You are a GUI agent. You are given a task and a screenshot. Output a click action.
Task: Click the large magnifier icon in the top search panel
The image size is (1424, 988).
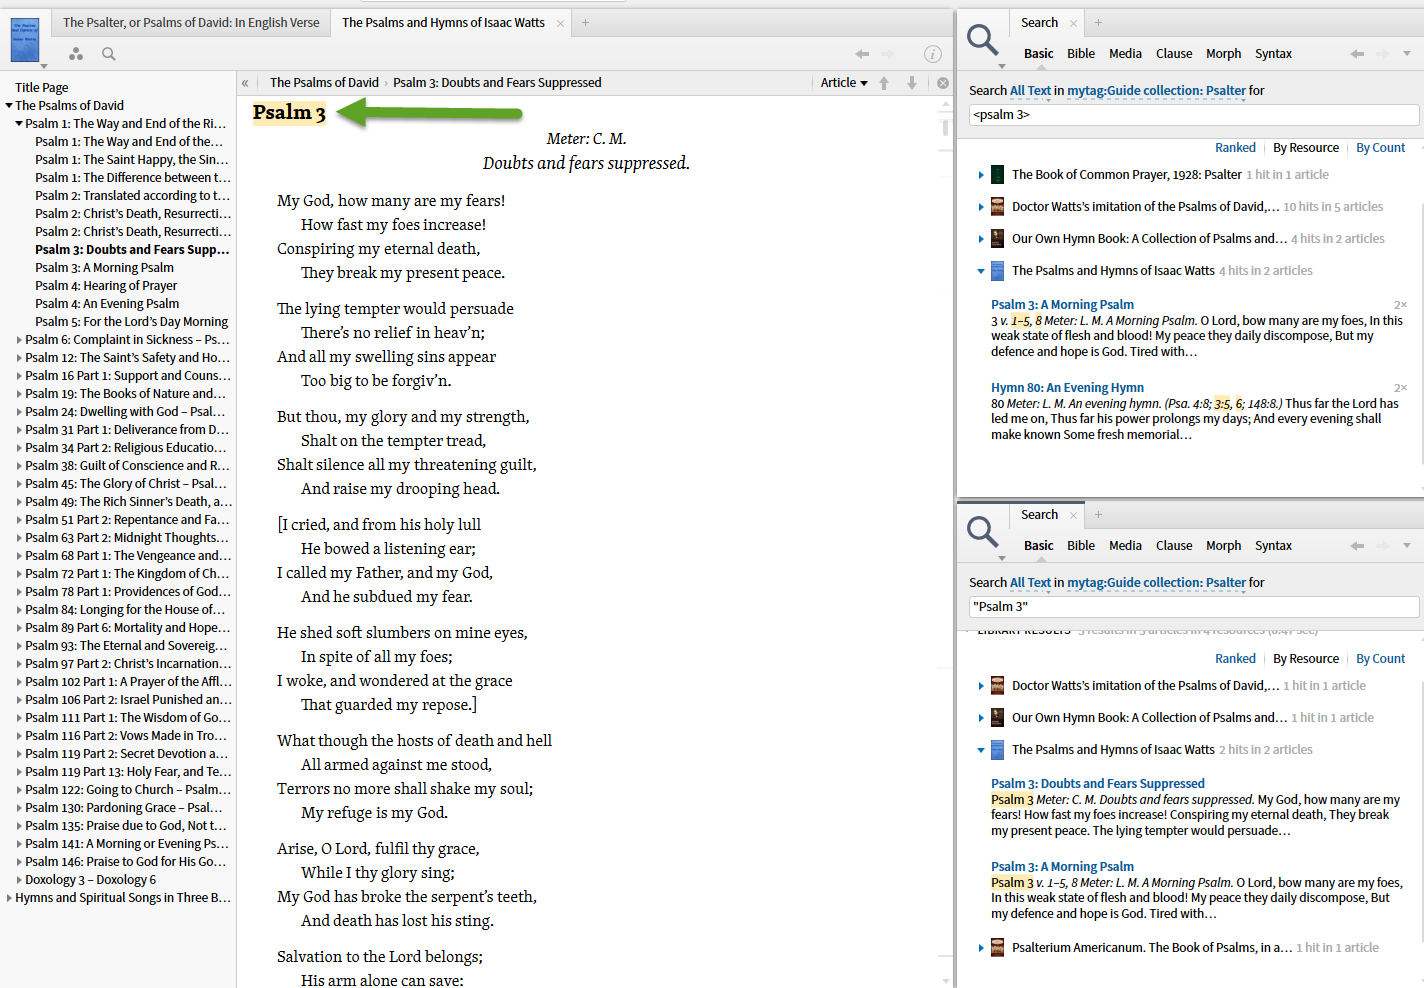click(x=982, y=40)
